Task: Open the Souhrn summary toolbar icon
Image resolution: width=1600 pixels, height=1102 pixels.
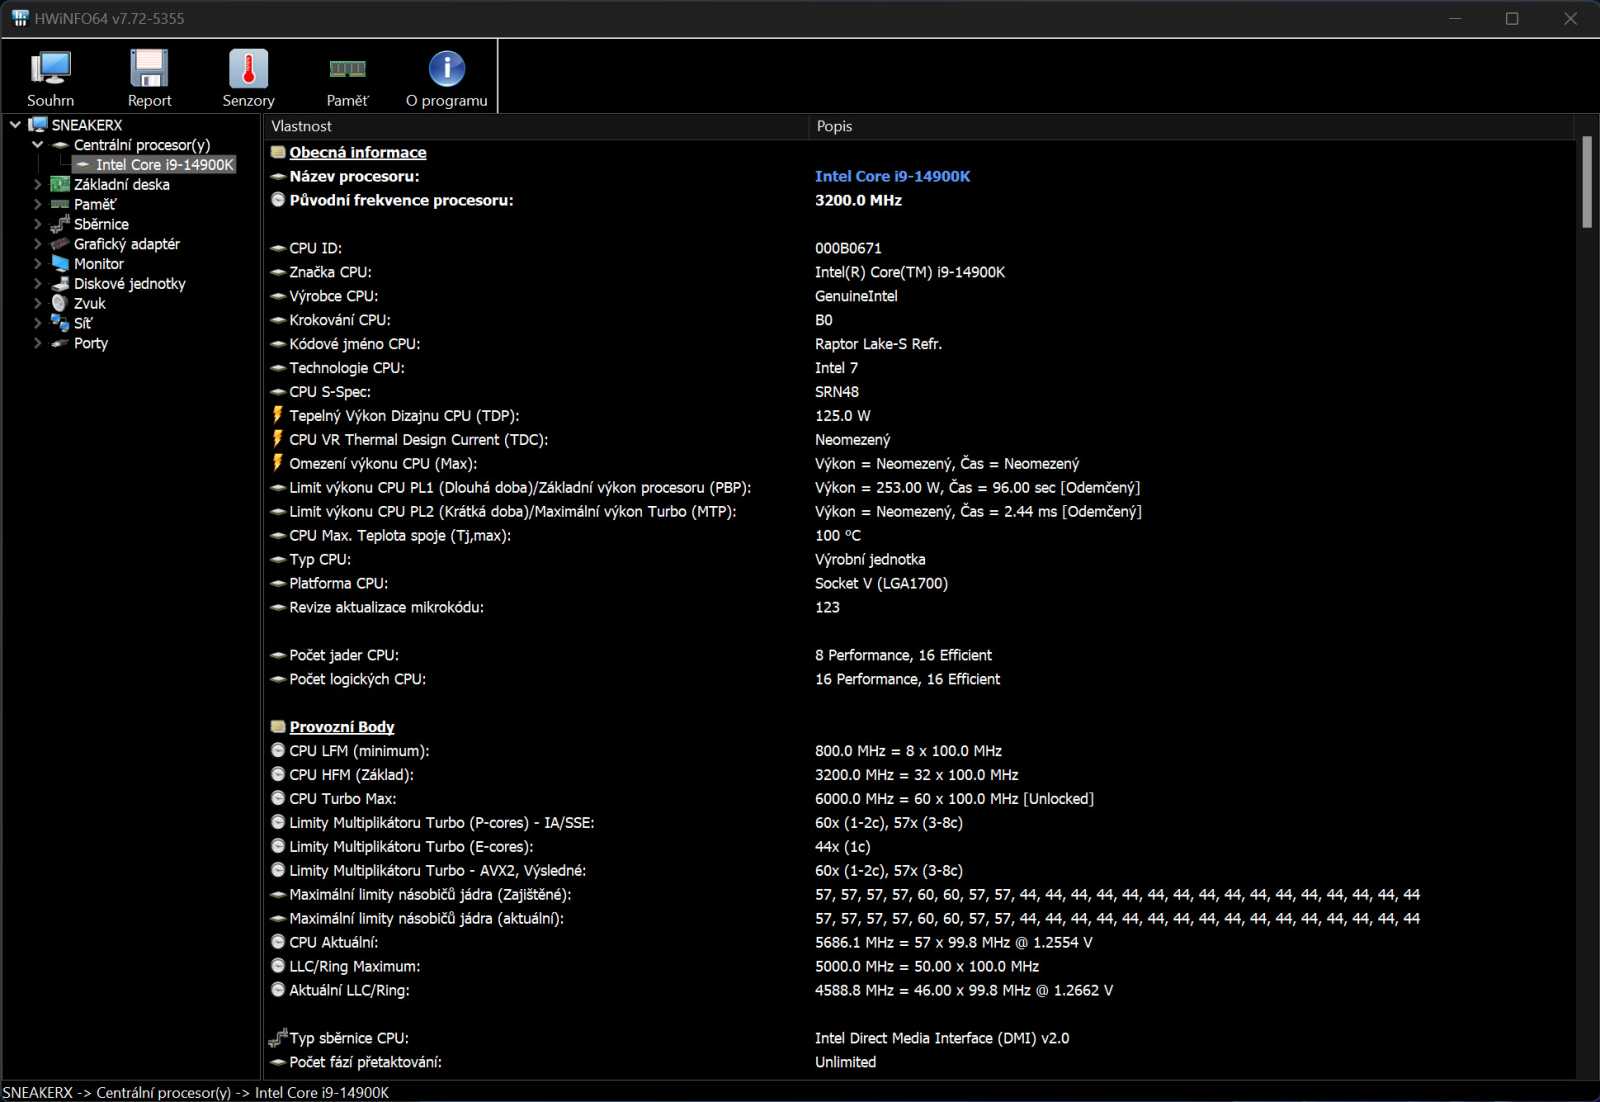Action: (50, 69)
